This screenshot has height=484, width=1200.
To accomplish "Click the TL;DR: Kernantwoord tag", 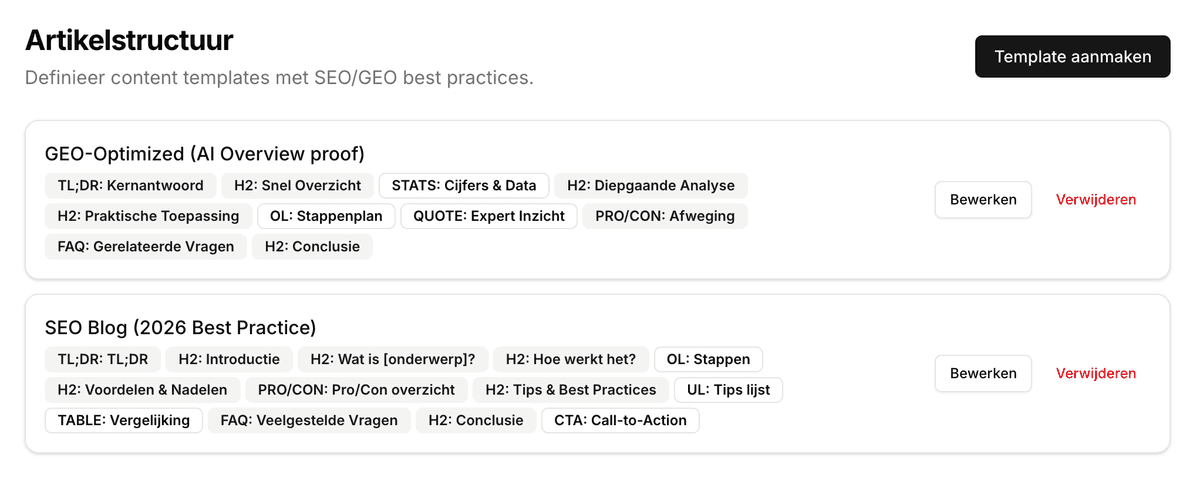I will click(130, 185).
